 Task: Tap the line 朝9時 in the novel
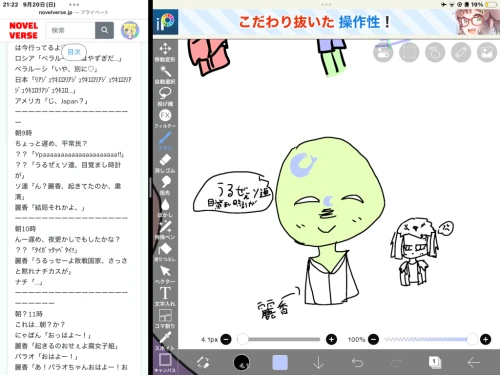23,133
